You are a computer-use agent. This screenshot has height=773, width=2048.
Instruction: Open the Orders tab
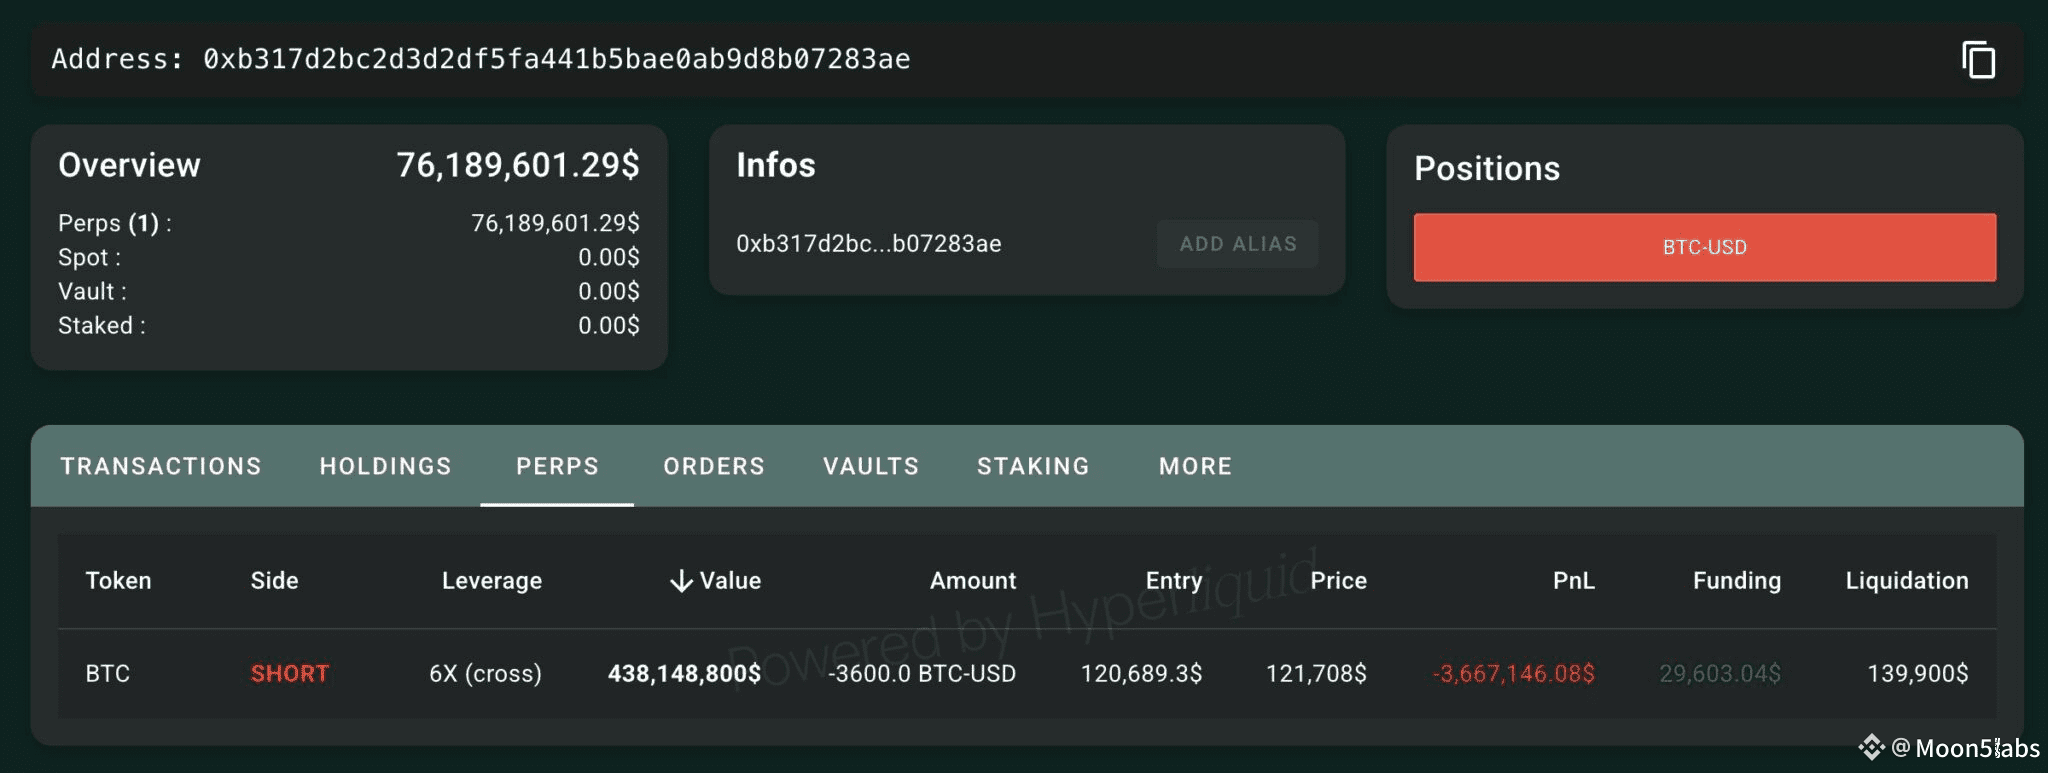714,467
